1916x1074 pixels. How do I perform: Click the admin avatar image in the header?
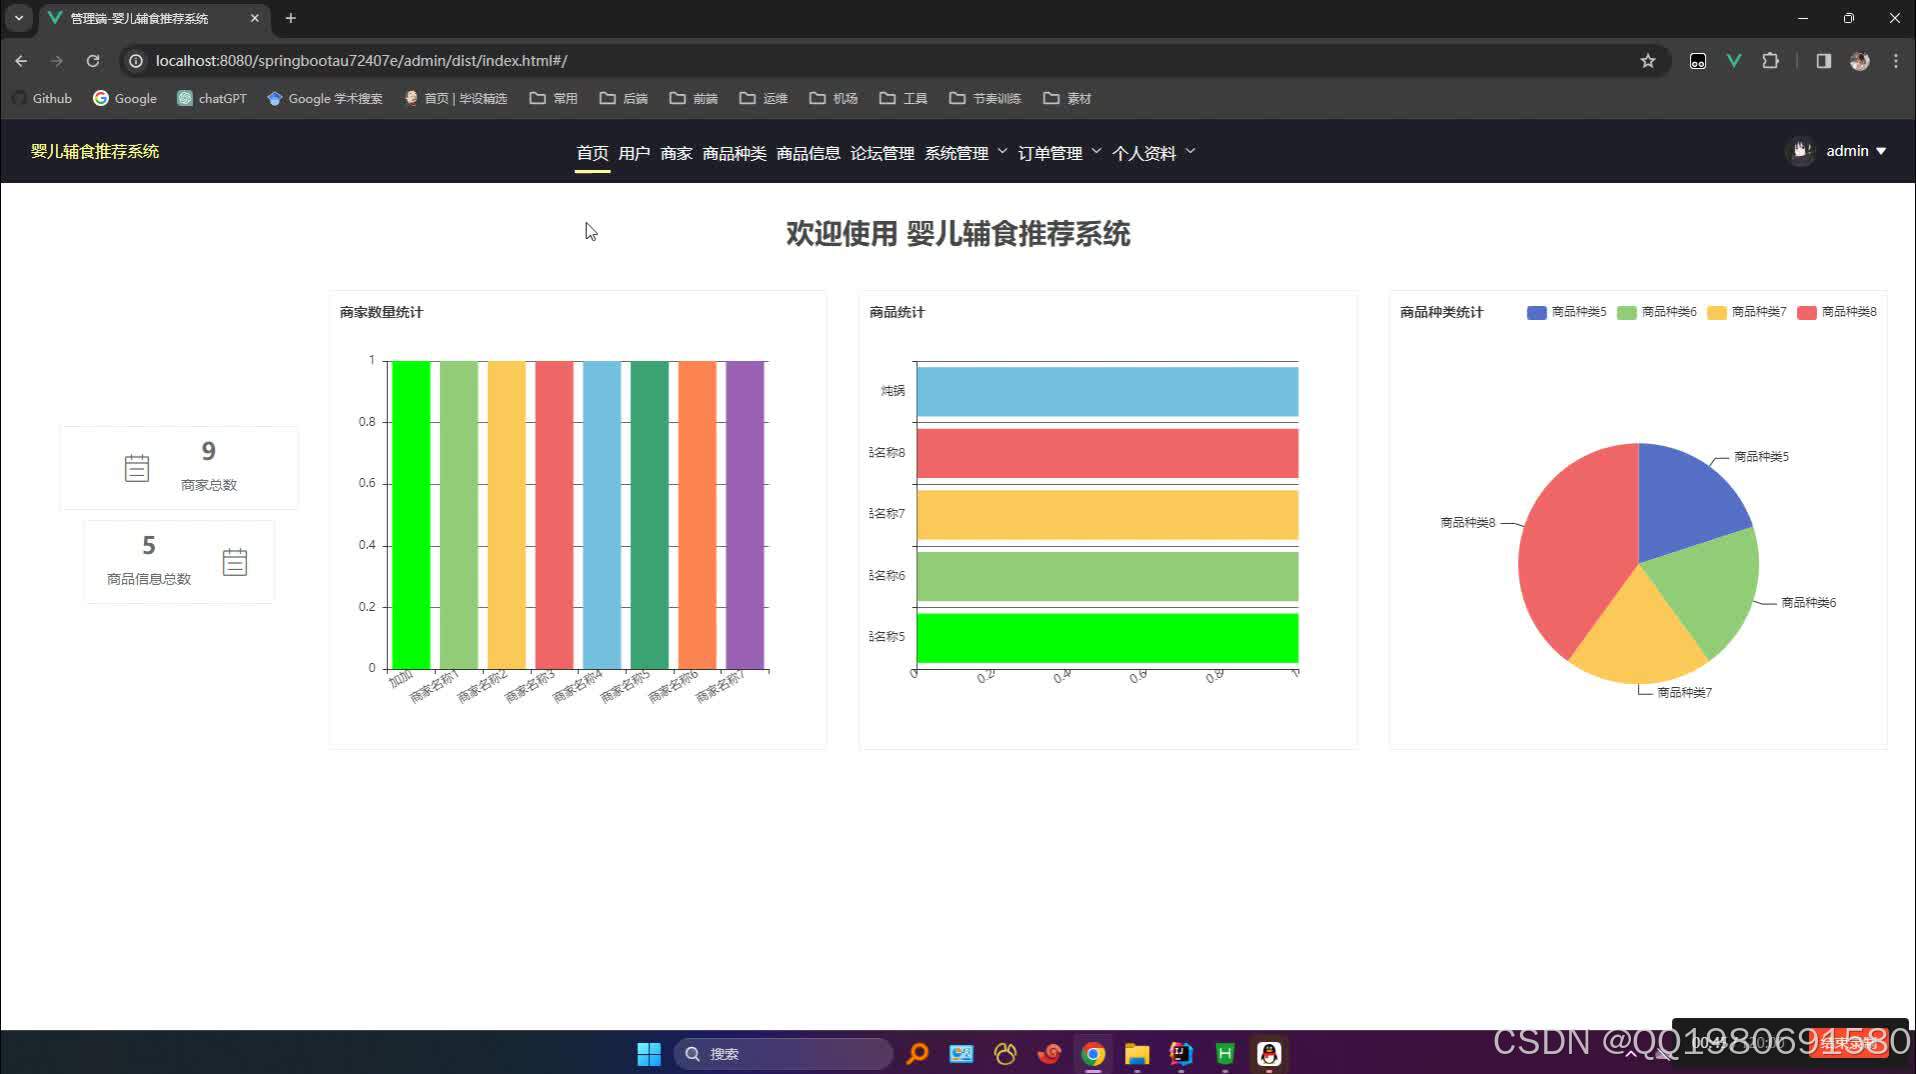[1801, 151]
